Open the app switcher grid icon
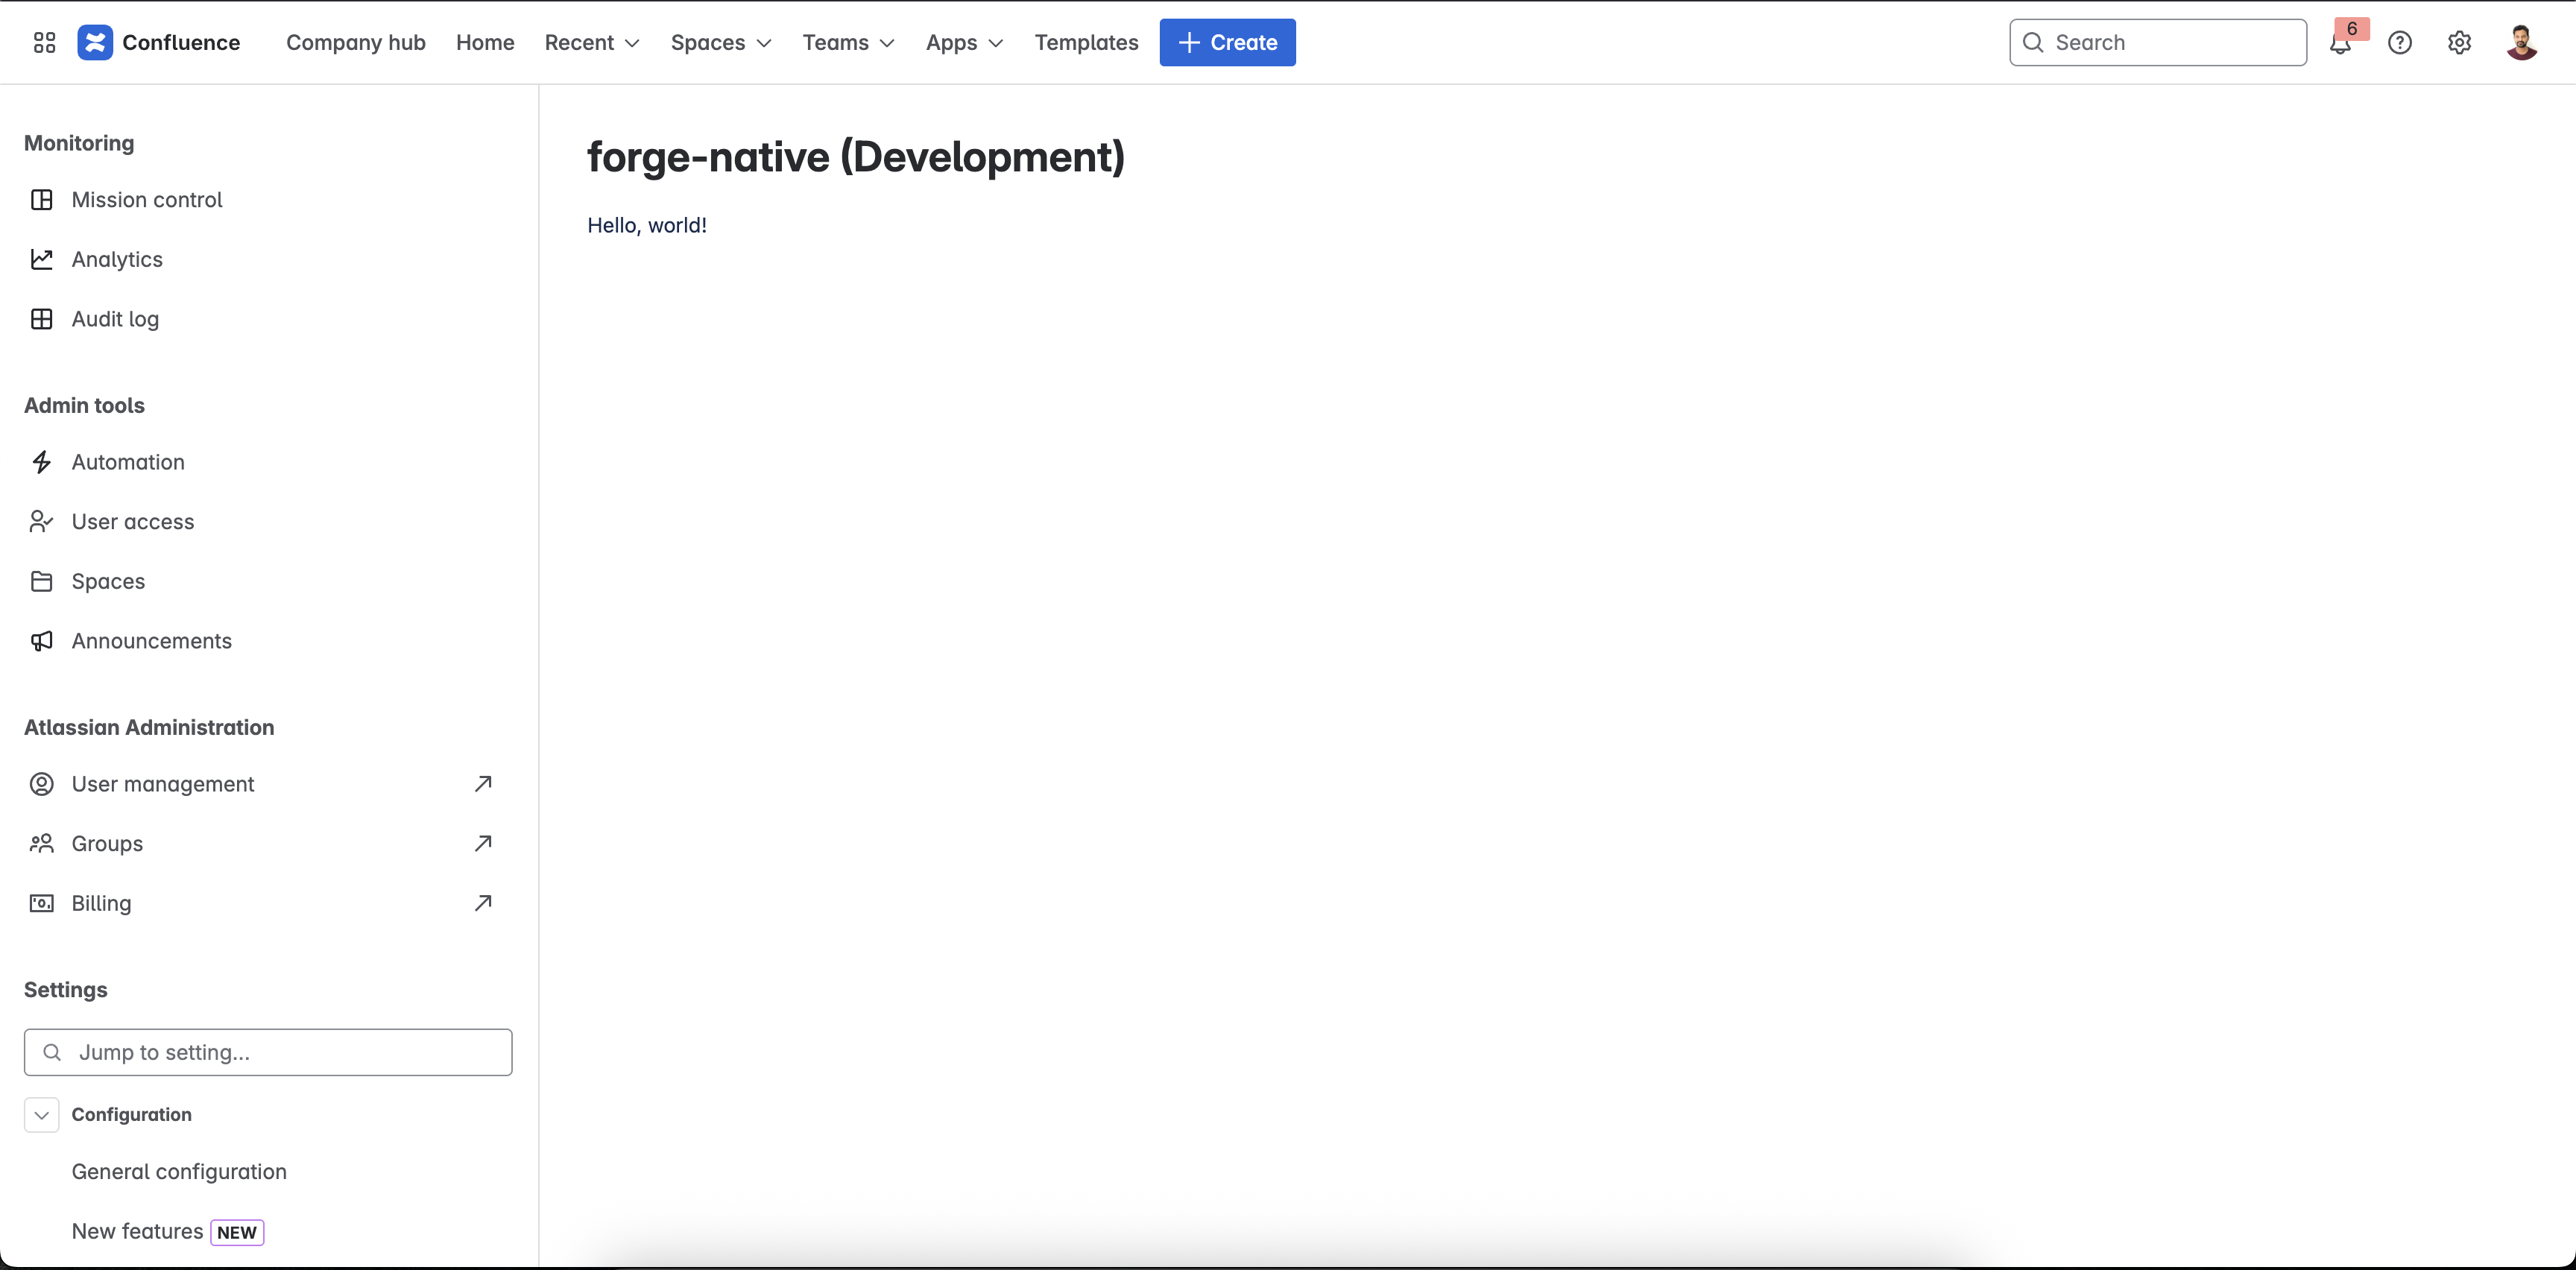Viewport: 2576px width, 1270px height. [44, 42]
